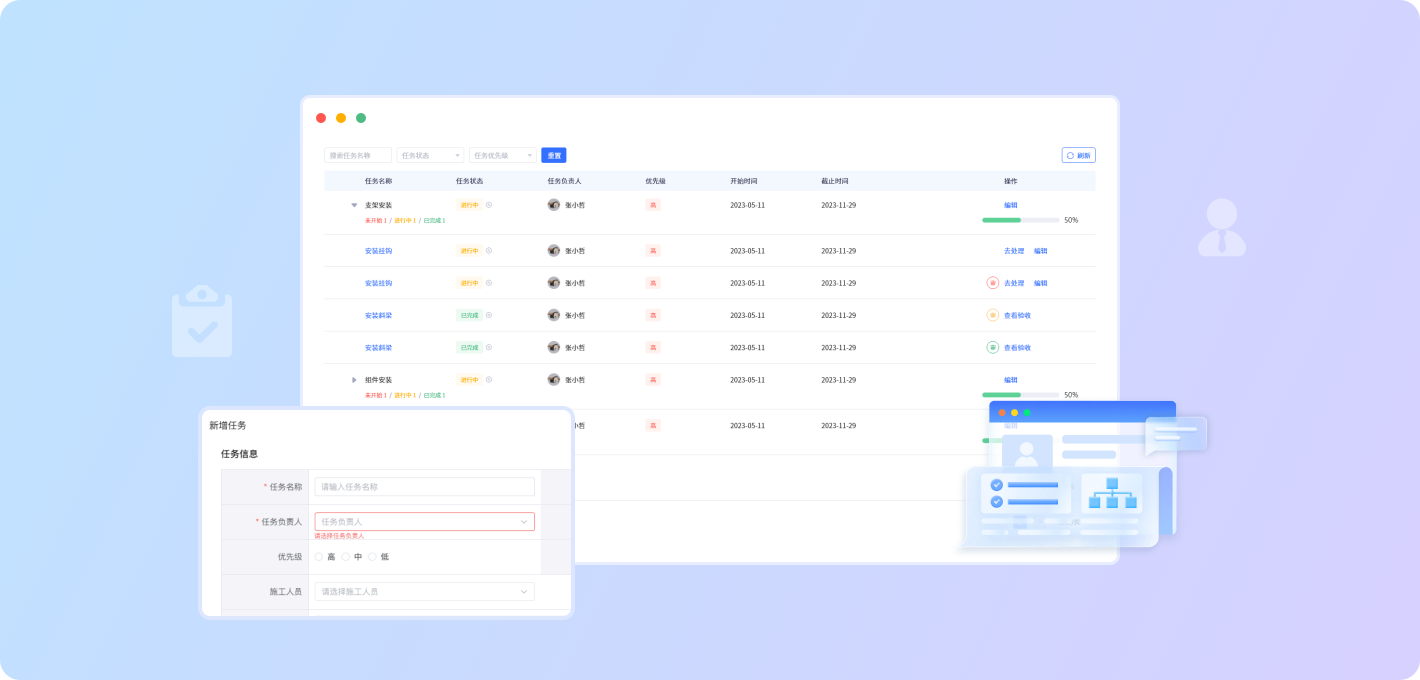The width and height of the screenshot is (1420, 680).
Task: Click the 支架安装 progress bar
Action: pyautogui.click(x=1020, y=220)
